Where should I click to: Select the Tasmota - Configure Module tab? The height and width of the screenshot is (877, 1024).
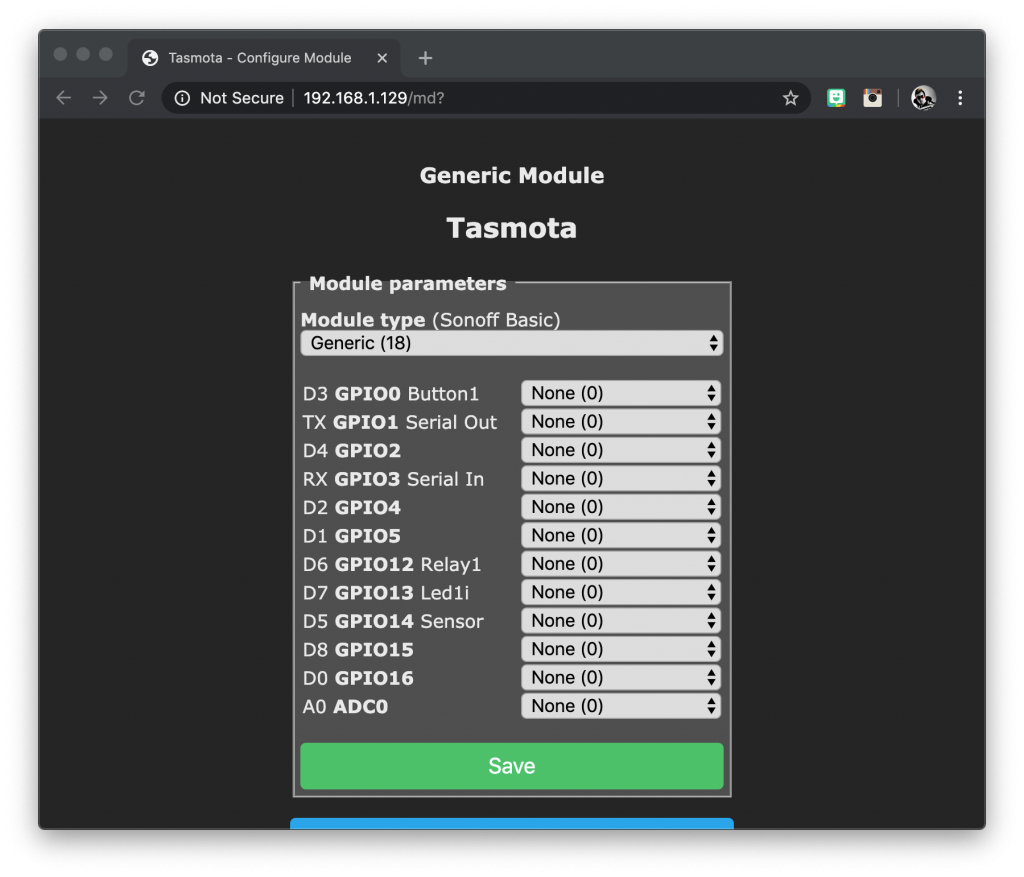coord(264,58)
